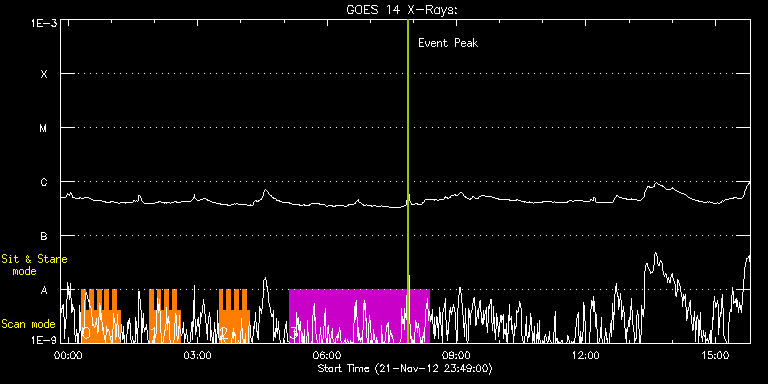Click the GOES 14 X-Rays plot title
This screenshot has height=384, width=768.
(x=402, y=10)
